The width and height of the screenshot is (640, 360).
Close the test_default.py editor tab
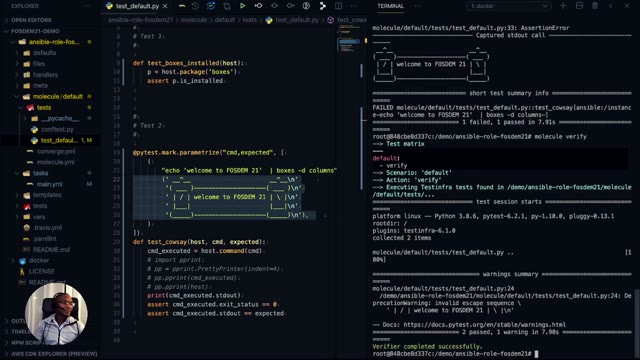(x=165, y=6)
